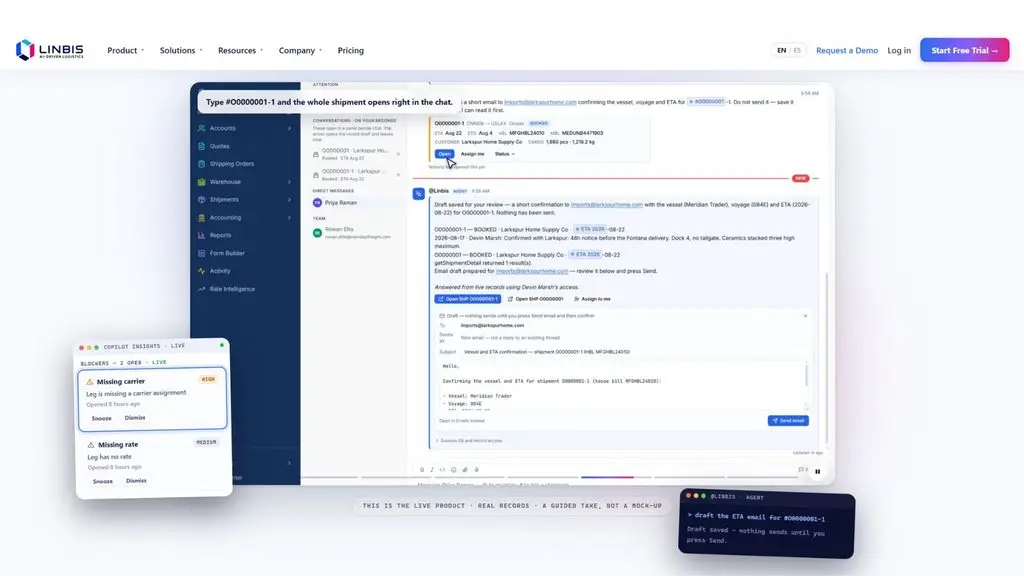Click the warning icon on Missing rate

(91, 445)
